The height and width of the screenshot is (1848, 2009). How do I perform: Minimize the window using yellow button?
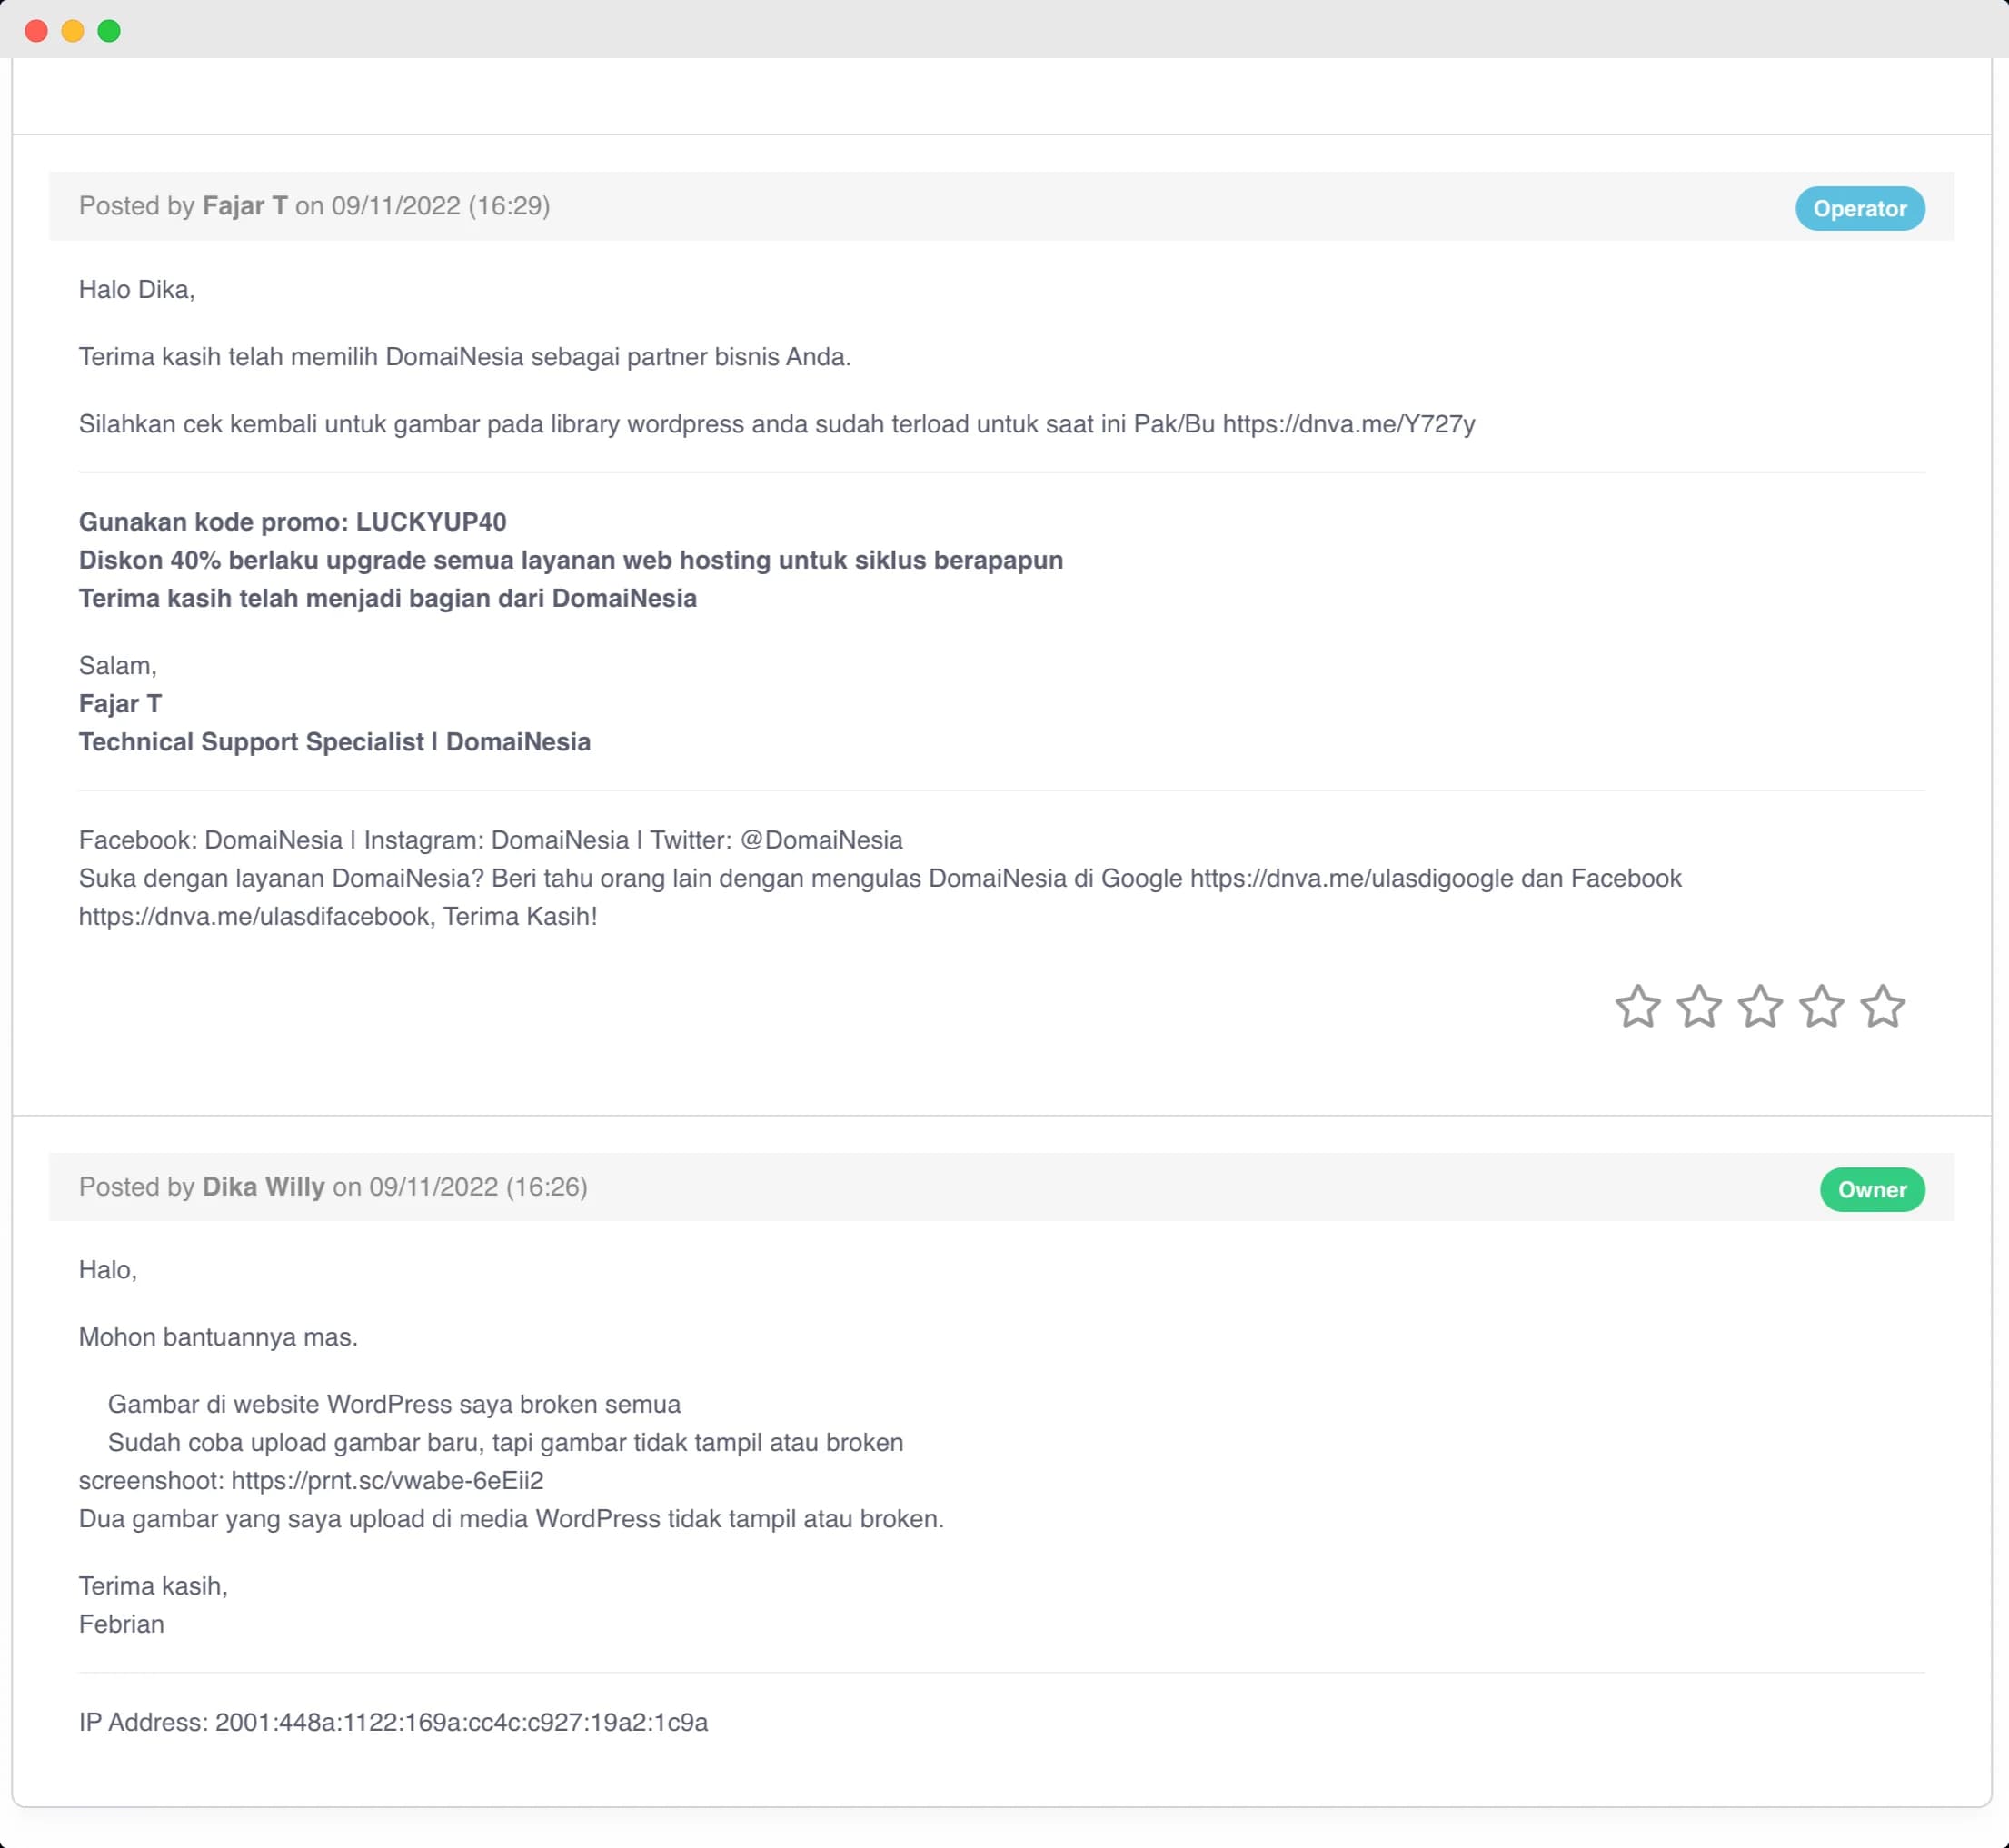(73, 31)
